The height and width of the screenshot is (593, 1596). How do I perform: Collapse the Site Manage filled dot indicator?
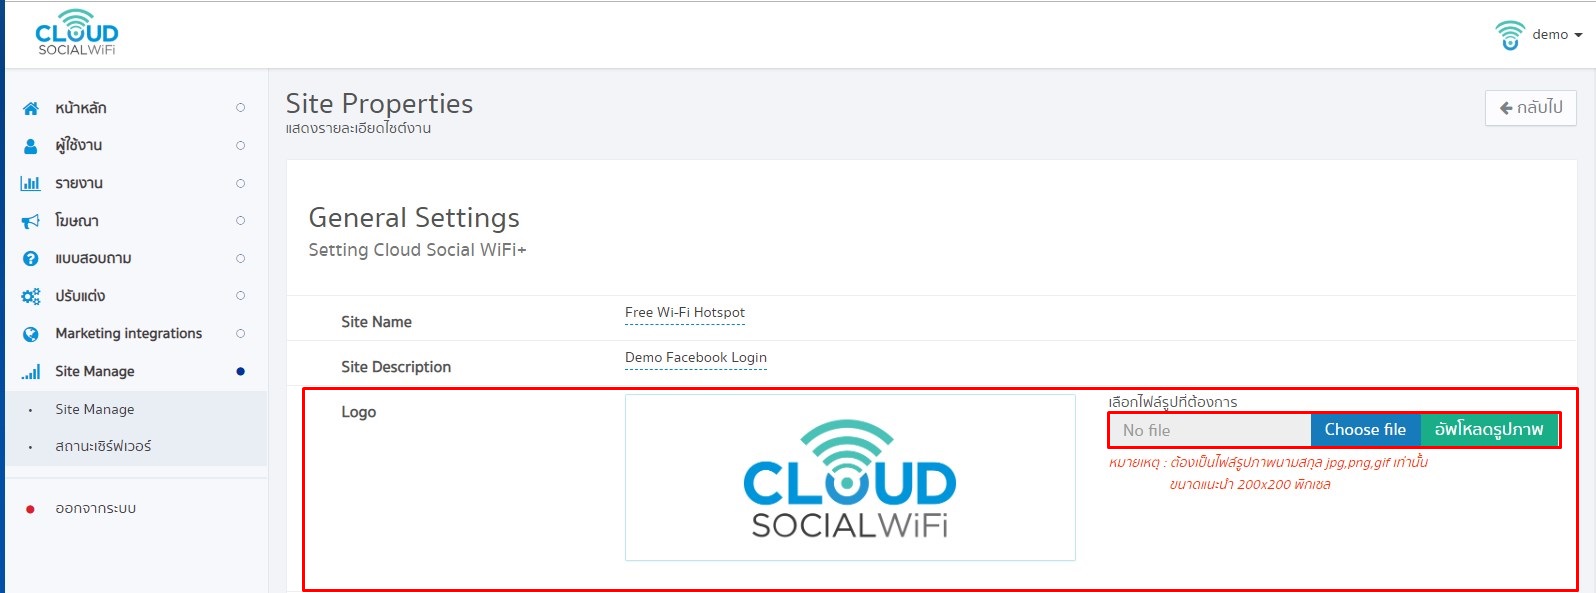point(240,372)
